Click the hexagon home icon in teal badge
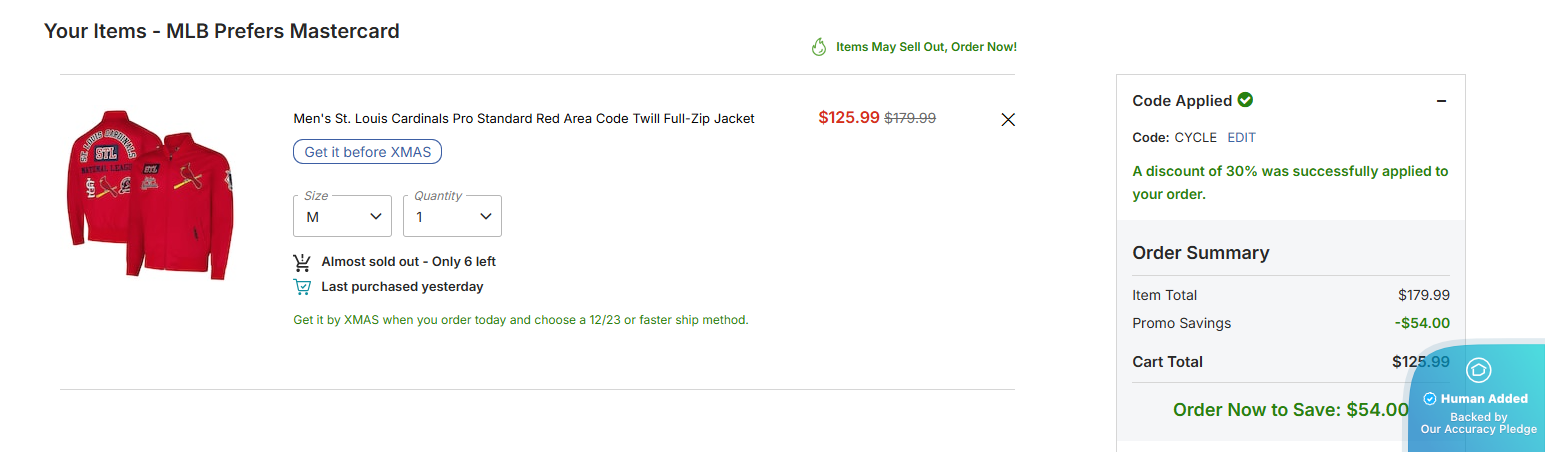Screen dimensions: 1545x452 pyautogui.click(x=1479, y=370)
